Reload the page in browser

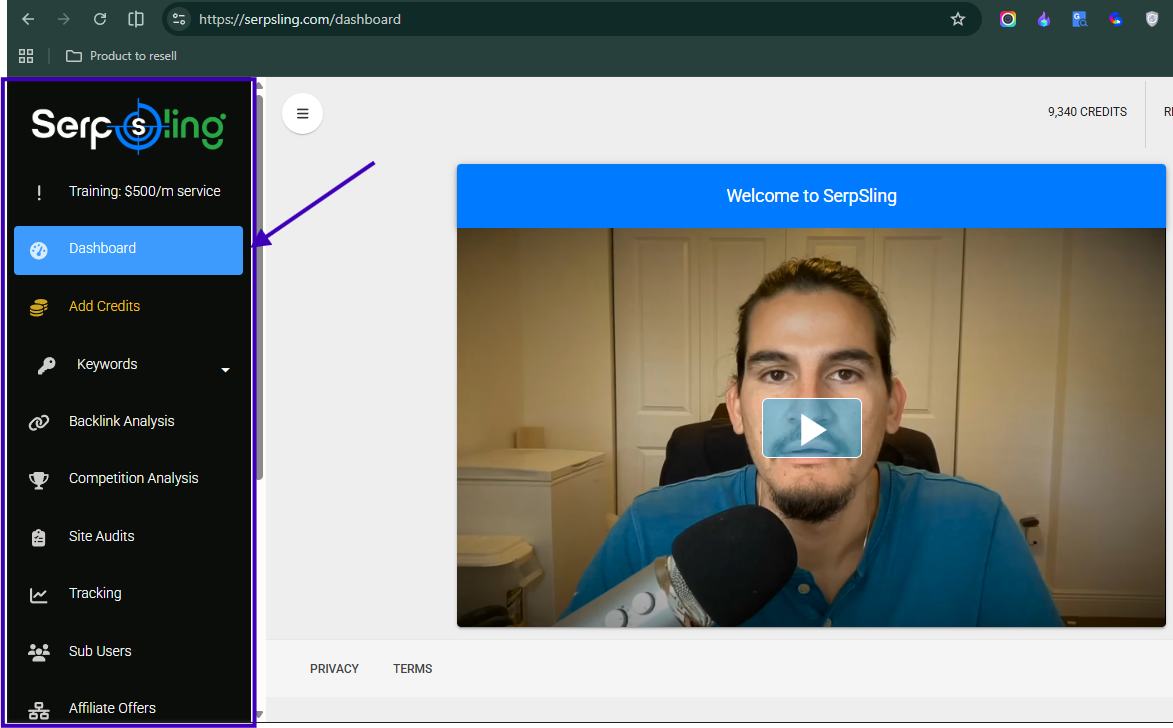pyautogui.click(x=100, y=19)
